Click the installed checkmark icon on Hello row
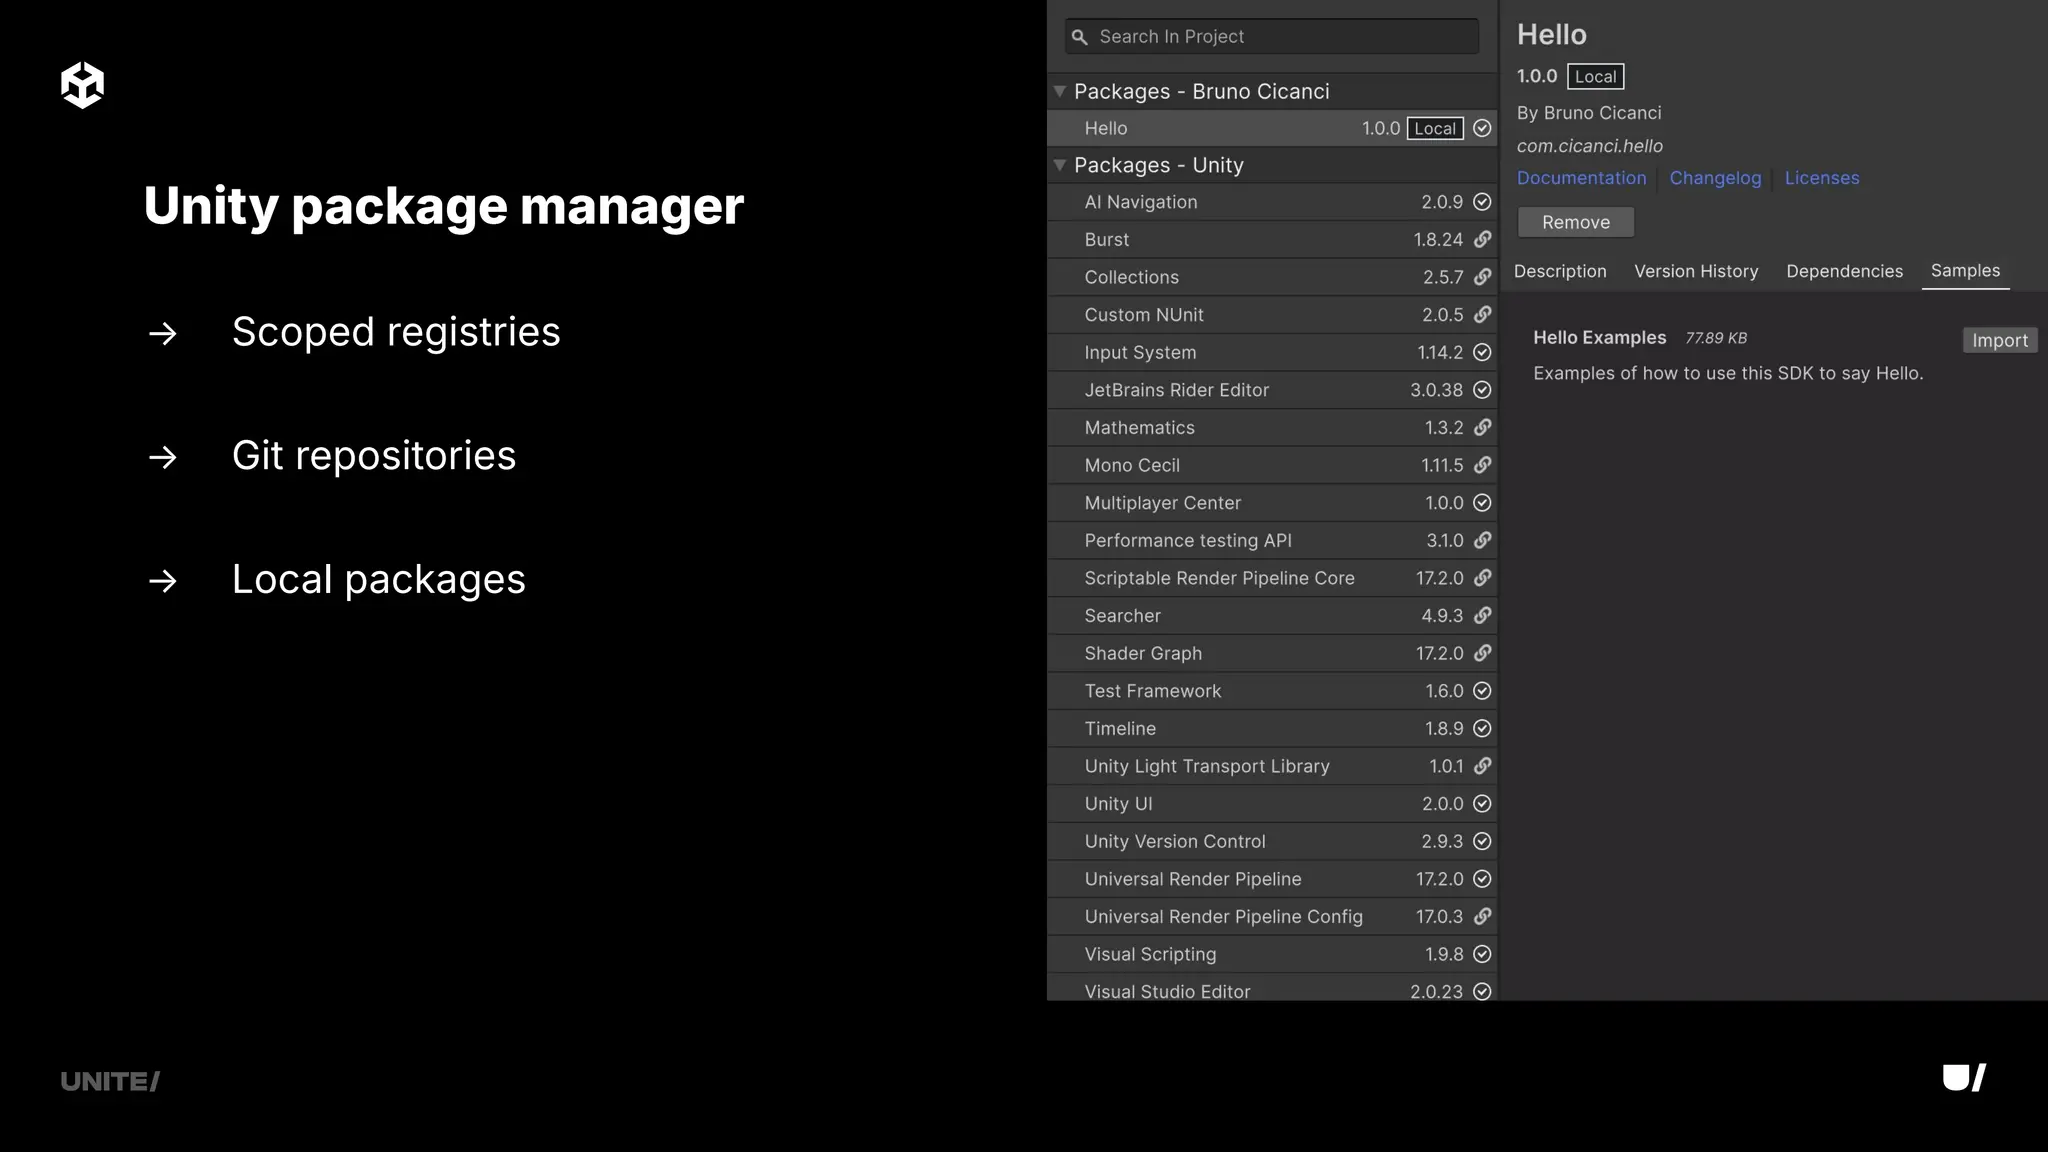The height and width of the screenshot is (1152, 2048). [1482, 128]
